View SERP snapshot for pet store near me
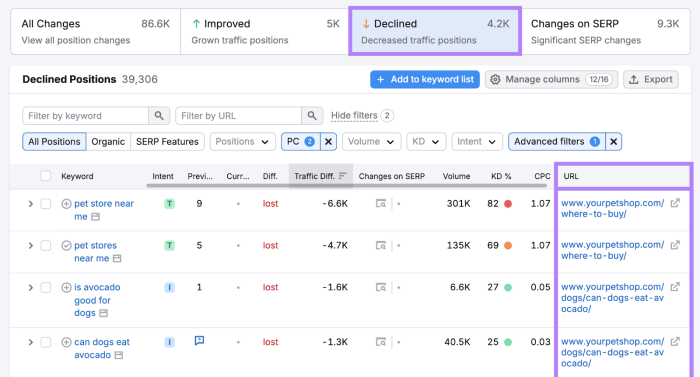The width and height of the screenshot is (700, 377). click(381, 204)
